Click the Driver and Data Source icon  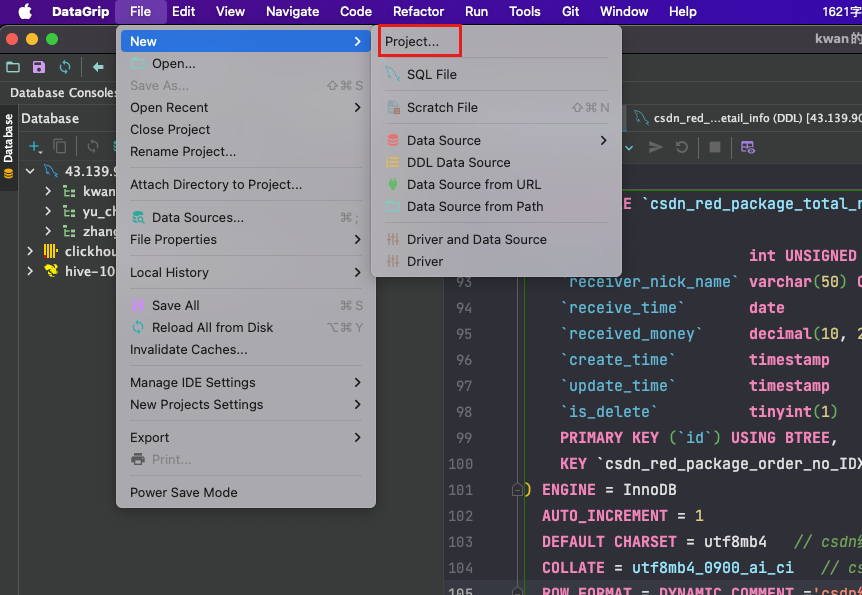pos(393,239)
